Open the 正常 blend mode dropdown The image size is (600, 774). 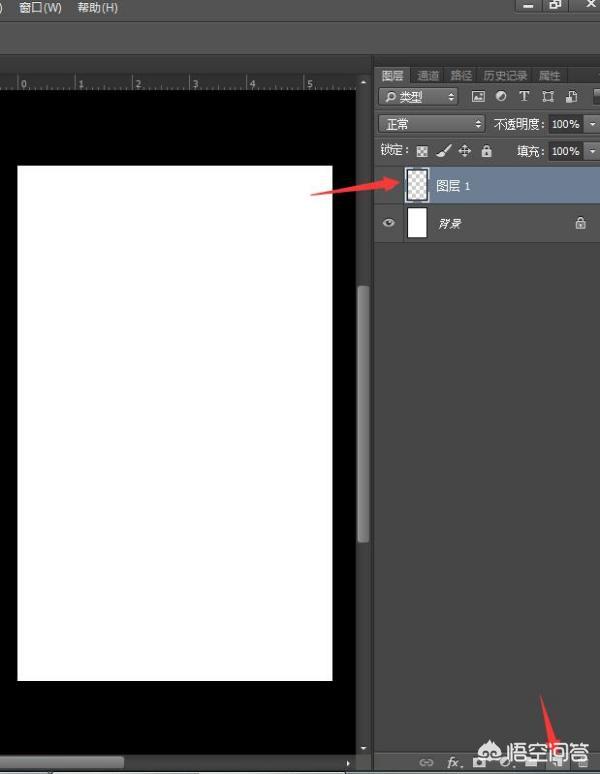[x=431, y=124]
